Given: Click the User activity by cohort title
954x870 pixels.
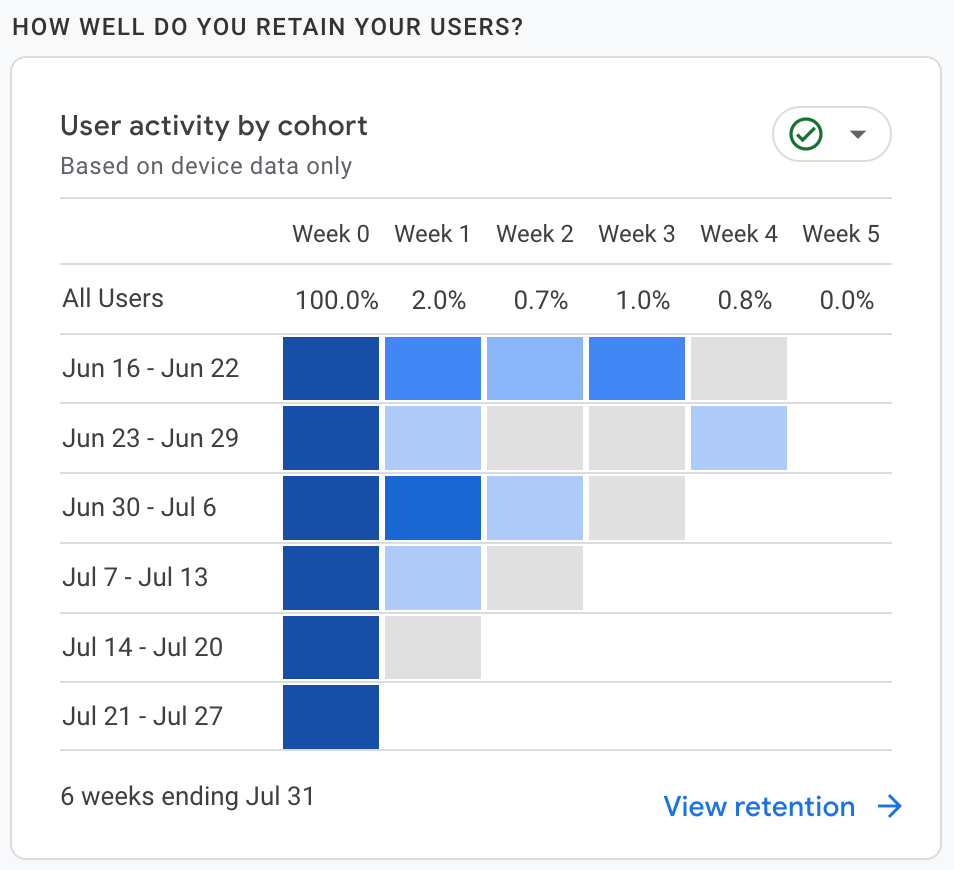Looking at the screenshot, I should point(214,126).
